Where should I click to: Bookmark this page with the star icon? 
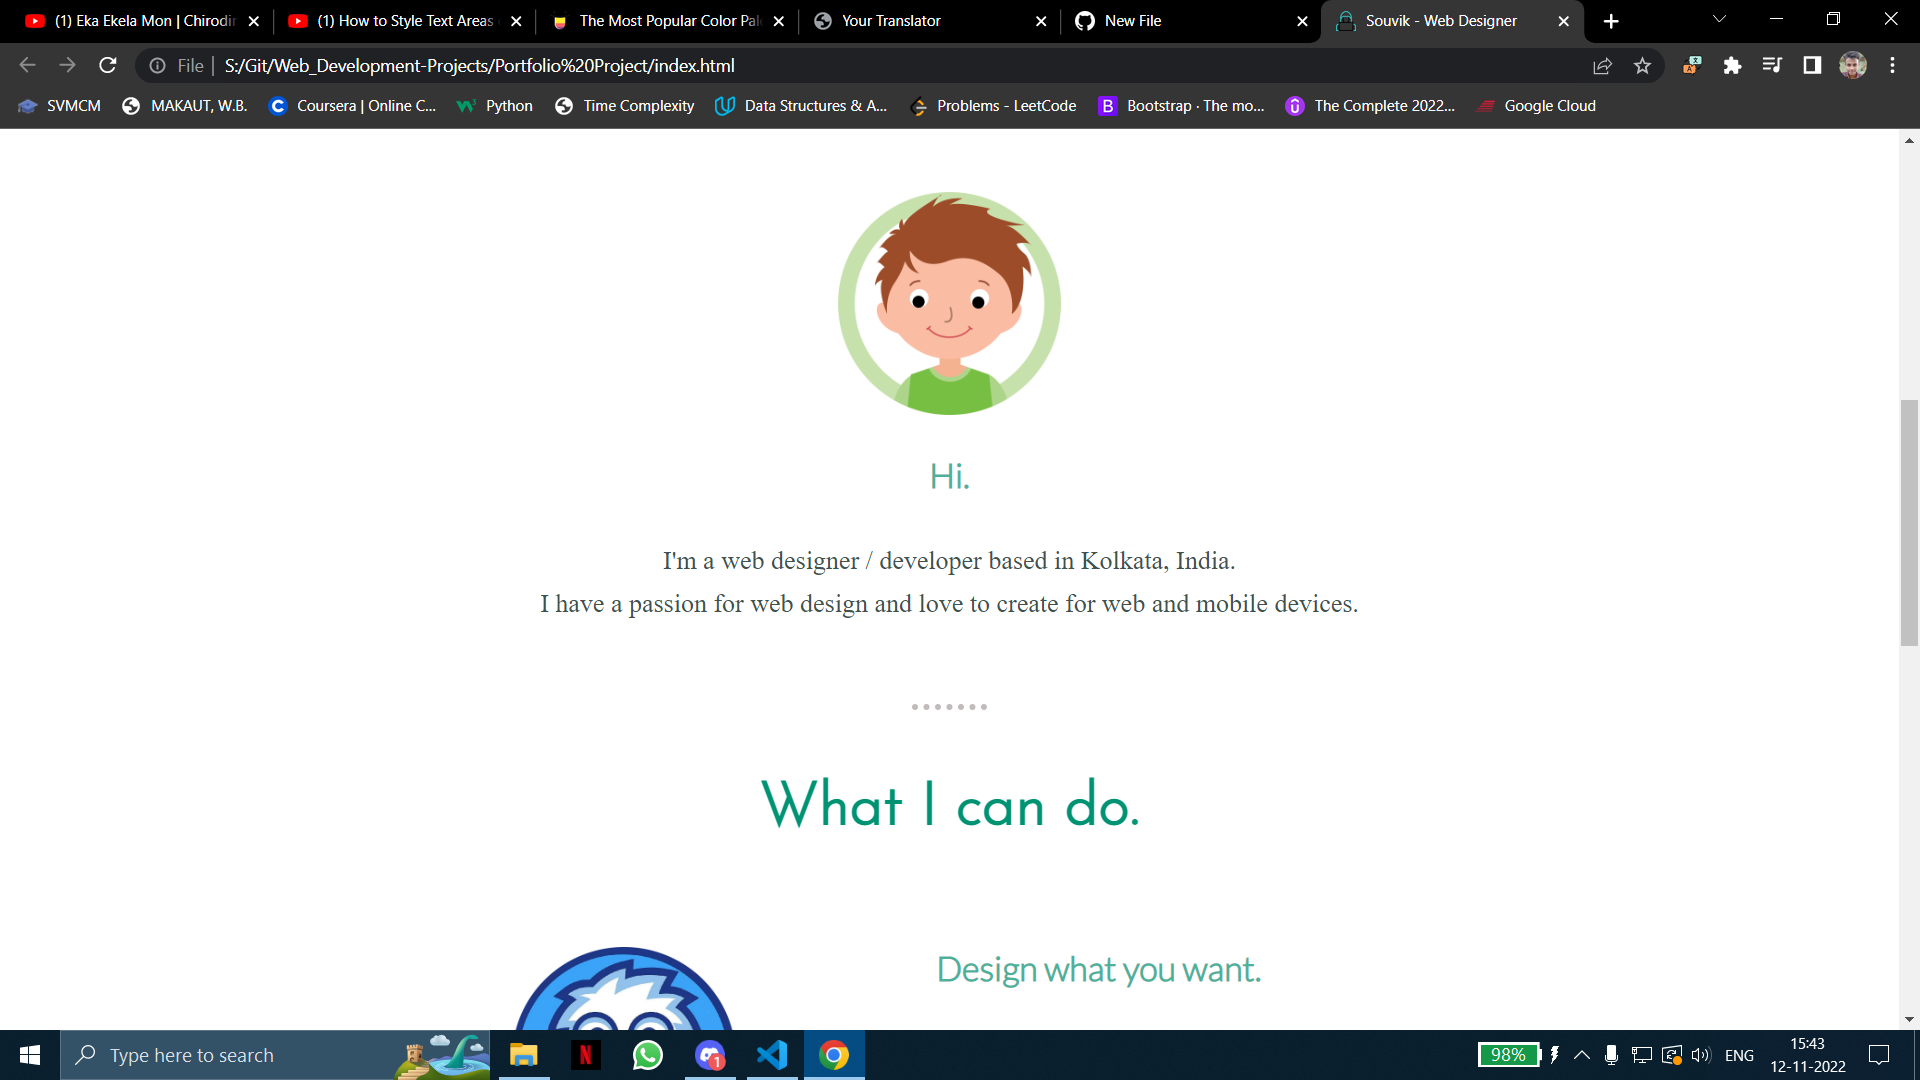(x=1642, y=65)
